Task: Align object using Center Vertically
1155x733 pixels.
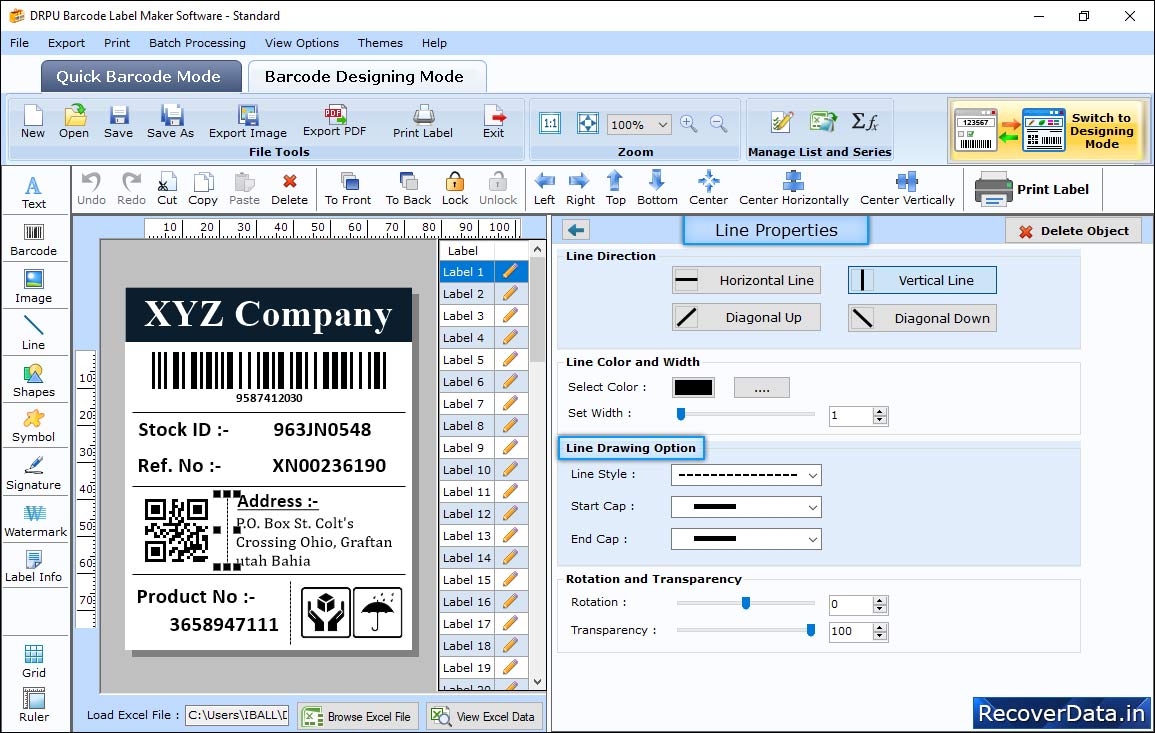Action: [x=907, y=189]
